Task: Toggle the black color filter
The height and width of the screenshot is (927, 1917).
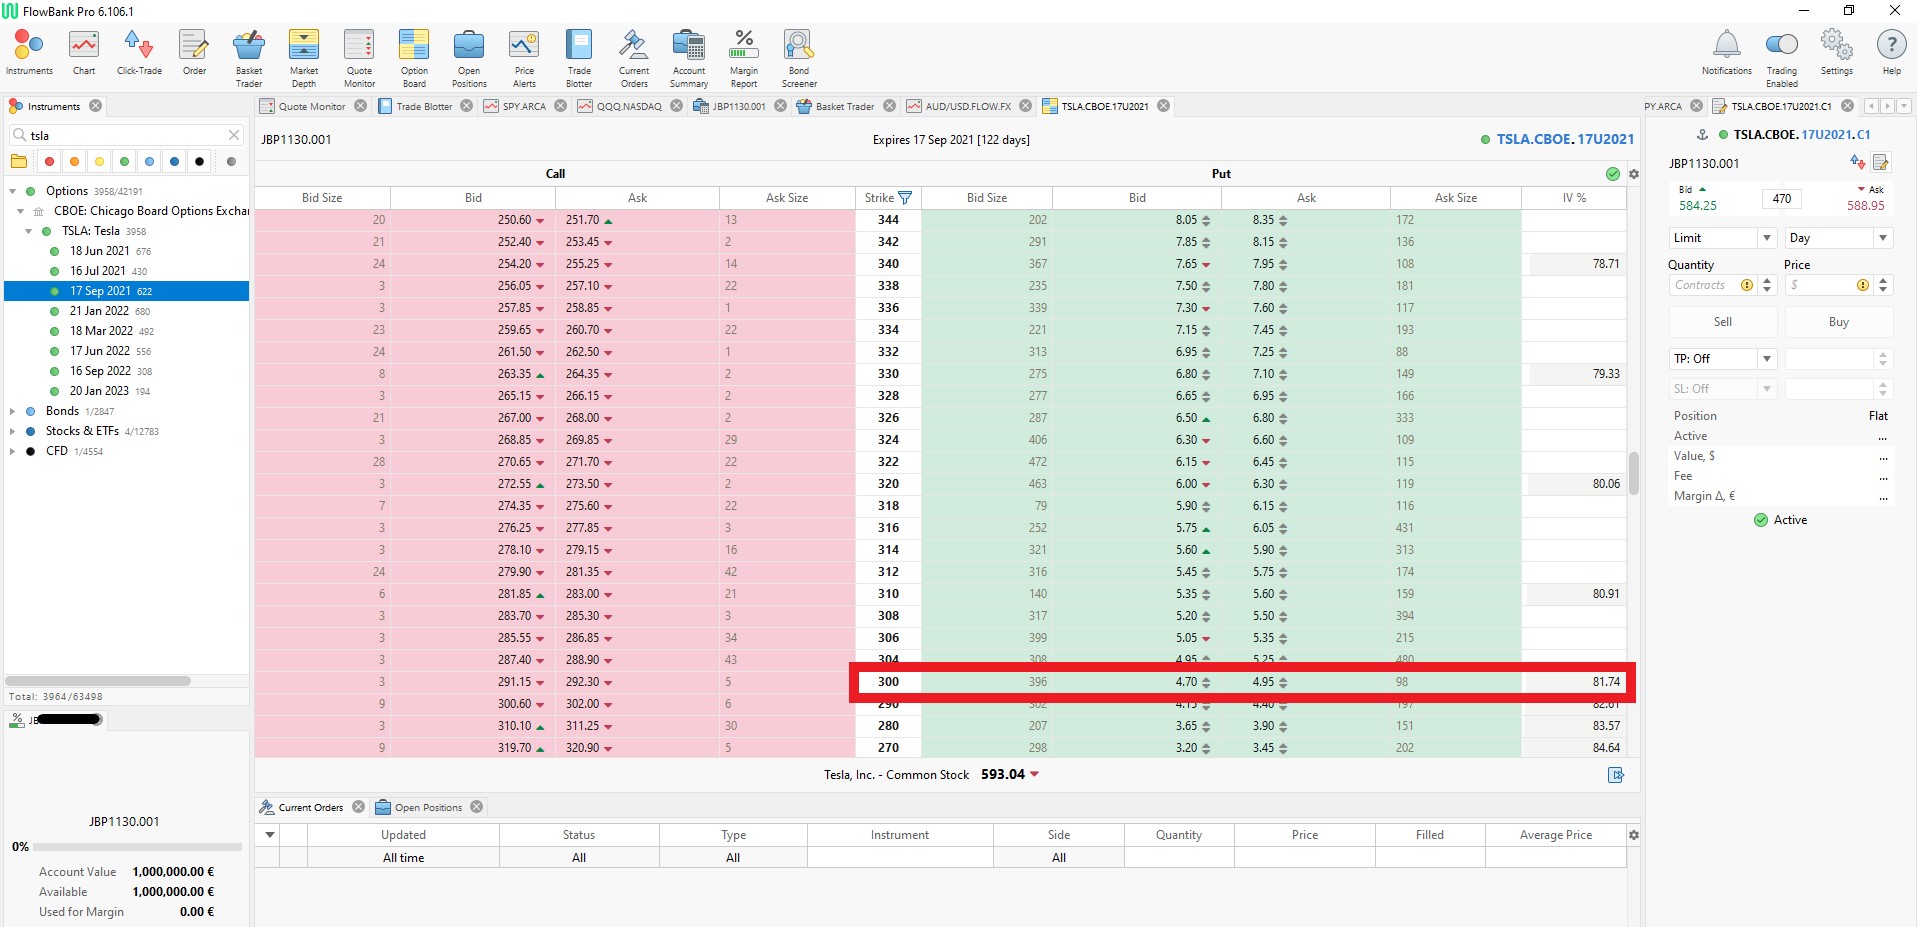Action: point(199,161)
